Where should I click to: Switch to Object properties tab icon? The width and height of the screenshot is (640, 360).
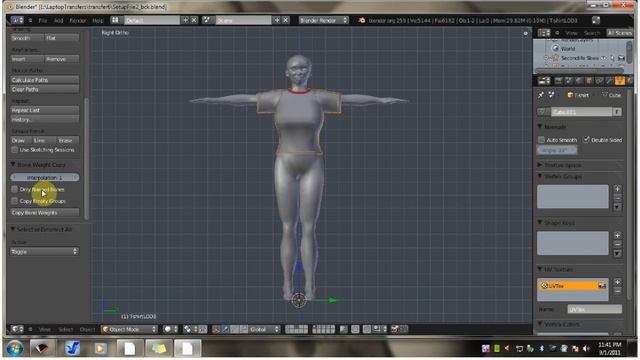pos(589,81)
